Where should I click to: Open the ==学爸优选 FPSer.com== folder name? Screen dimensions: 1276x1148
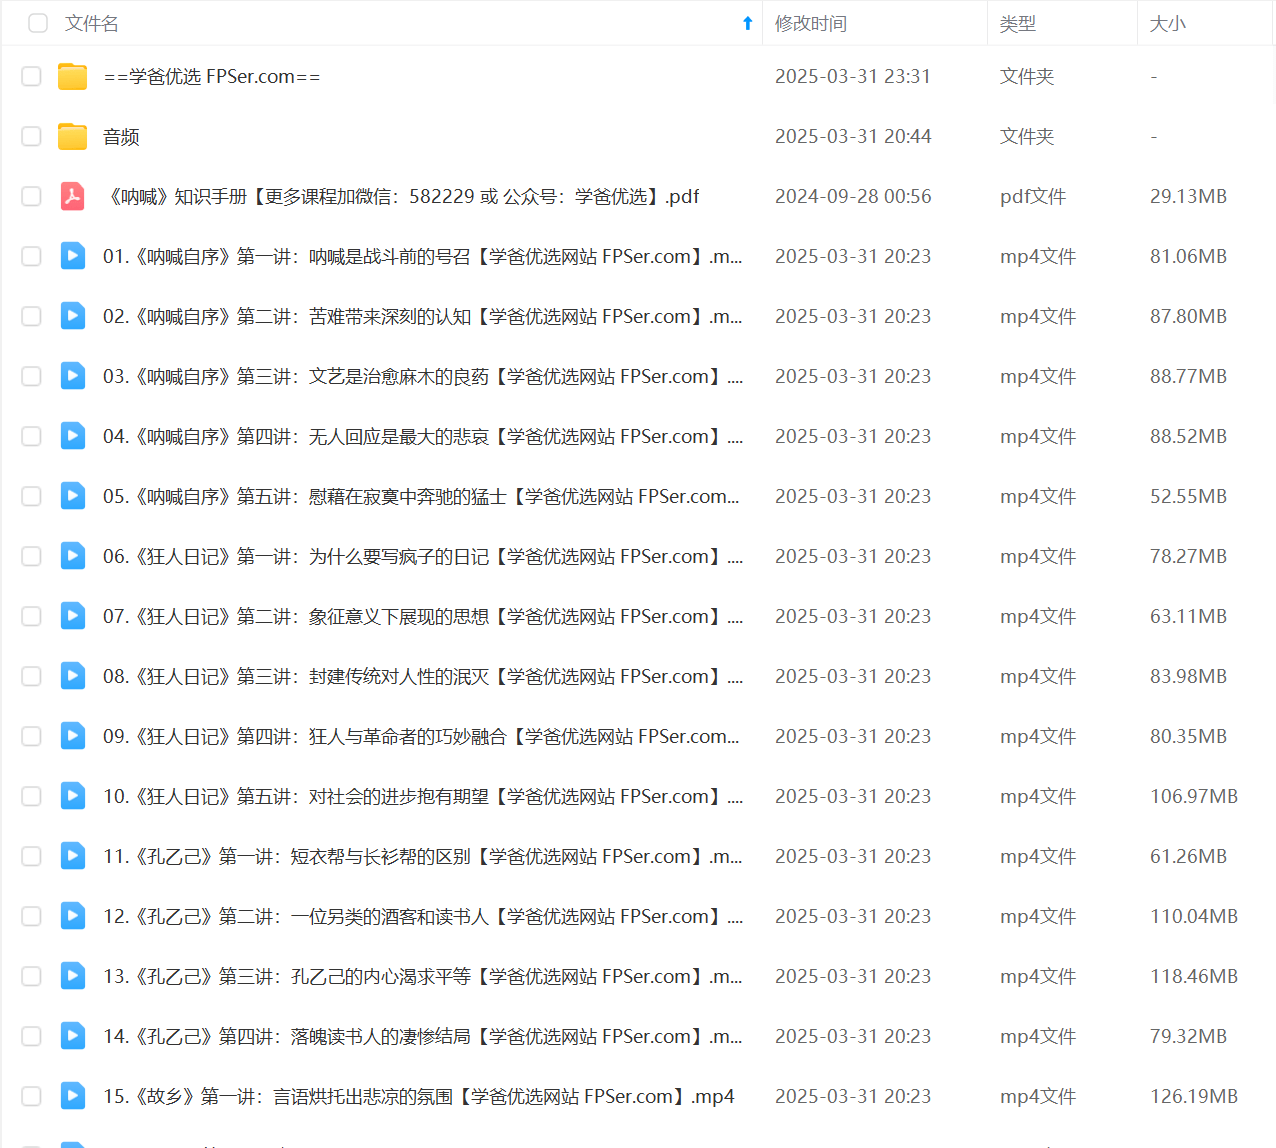click(212, 76)
